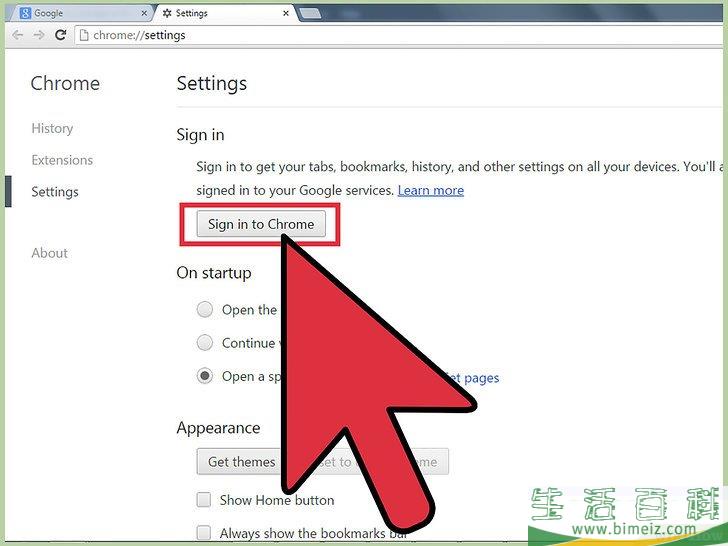Enable Show Home button checkbox
The image size is (728, 546).
[204, 500]
